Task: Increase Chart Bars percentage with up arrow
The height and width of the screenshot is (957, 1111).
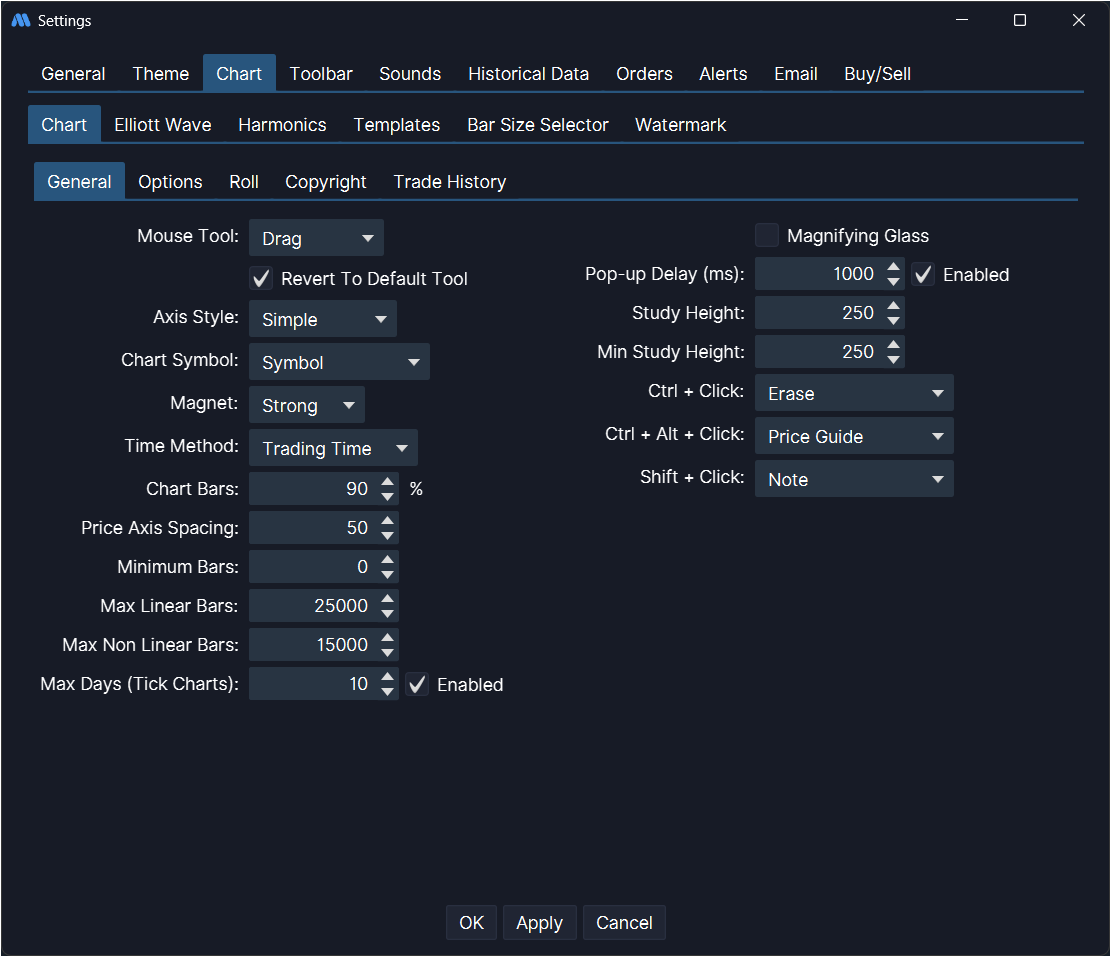Action: click(388, 482)
